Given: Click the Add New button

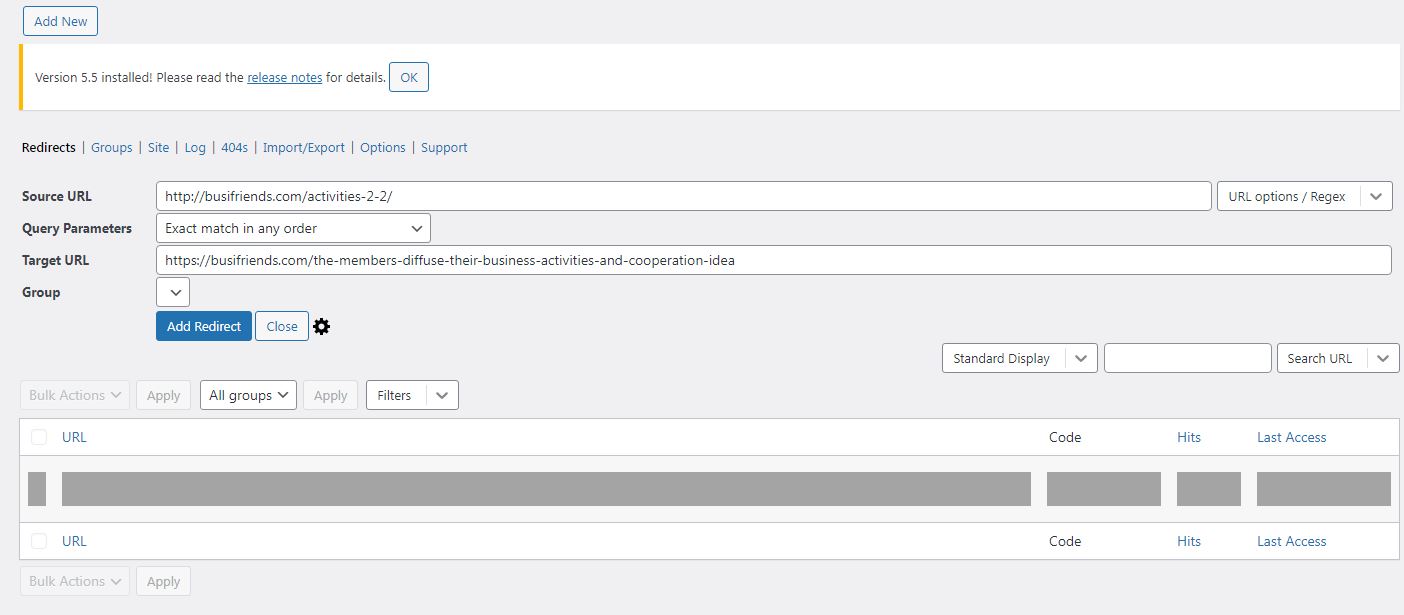Looking at the screenshot, I should tap(61, 21).
